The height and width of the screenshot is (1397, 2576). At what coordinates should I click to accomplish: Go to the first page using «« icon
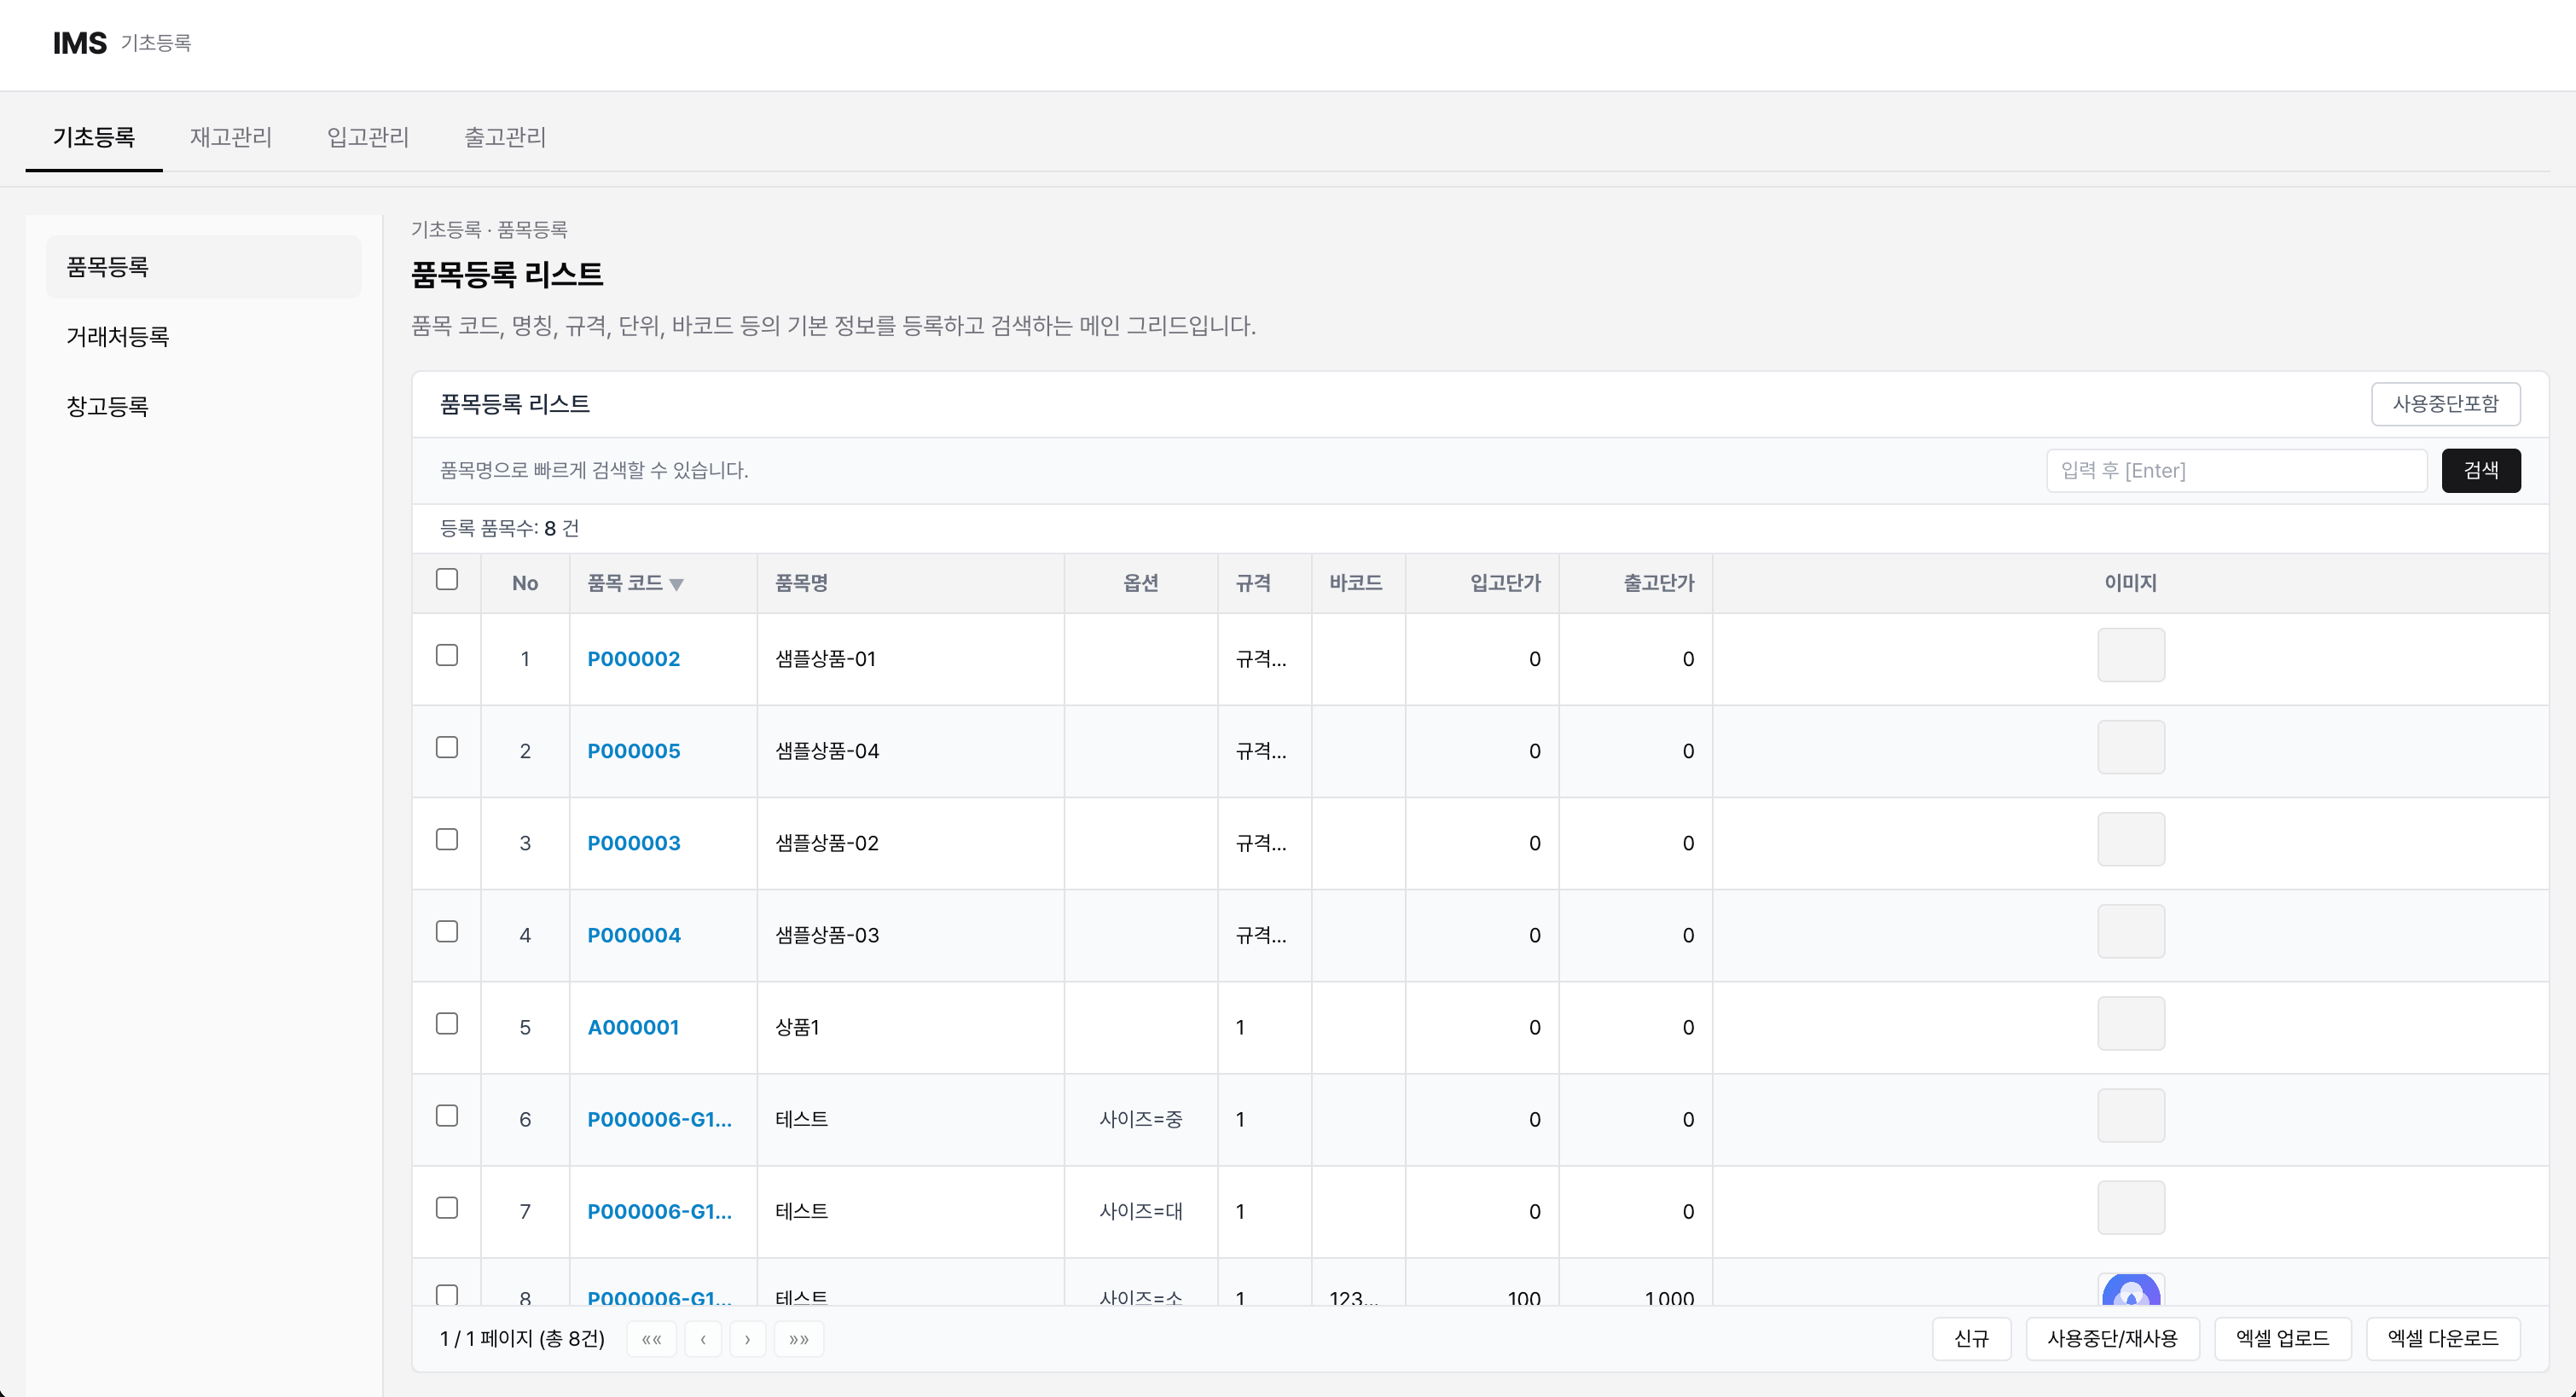click(x=651, y=1339)
